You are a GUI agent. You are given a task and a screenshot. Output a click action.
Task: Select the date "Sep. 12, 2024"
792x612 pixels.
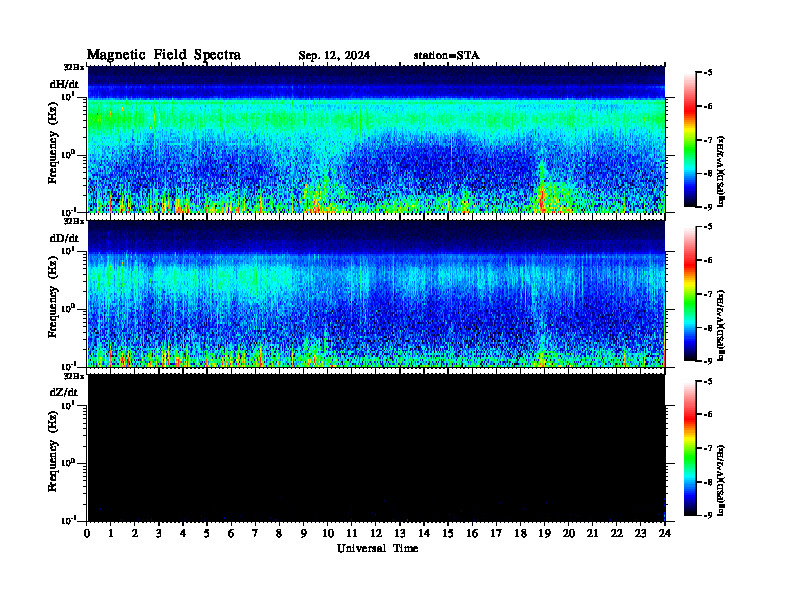334,56
